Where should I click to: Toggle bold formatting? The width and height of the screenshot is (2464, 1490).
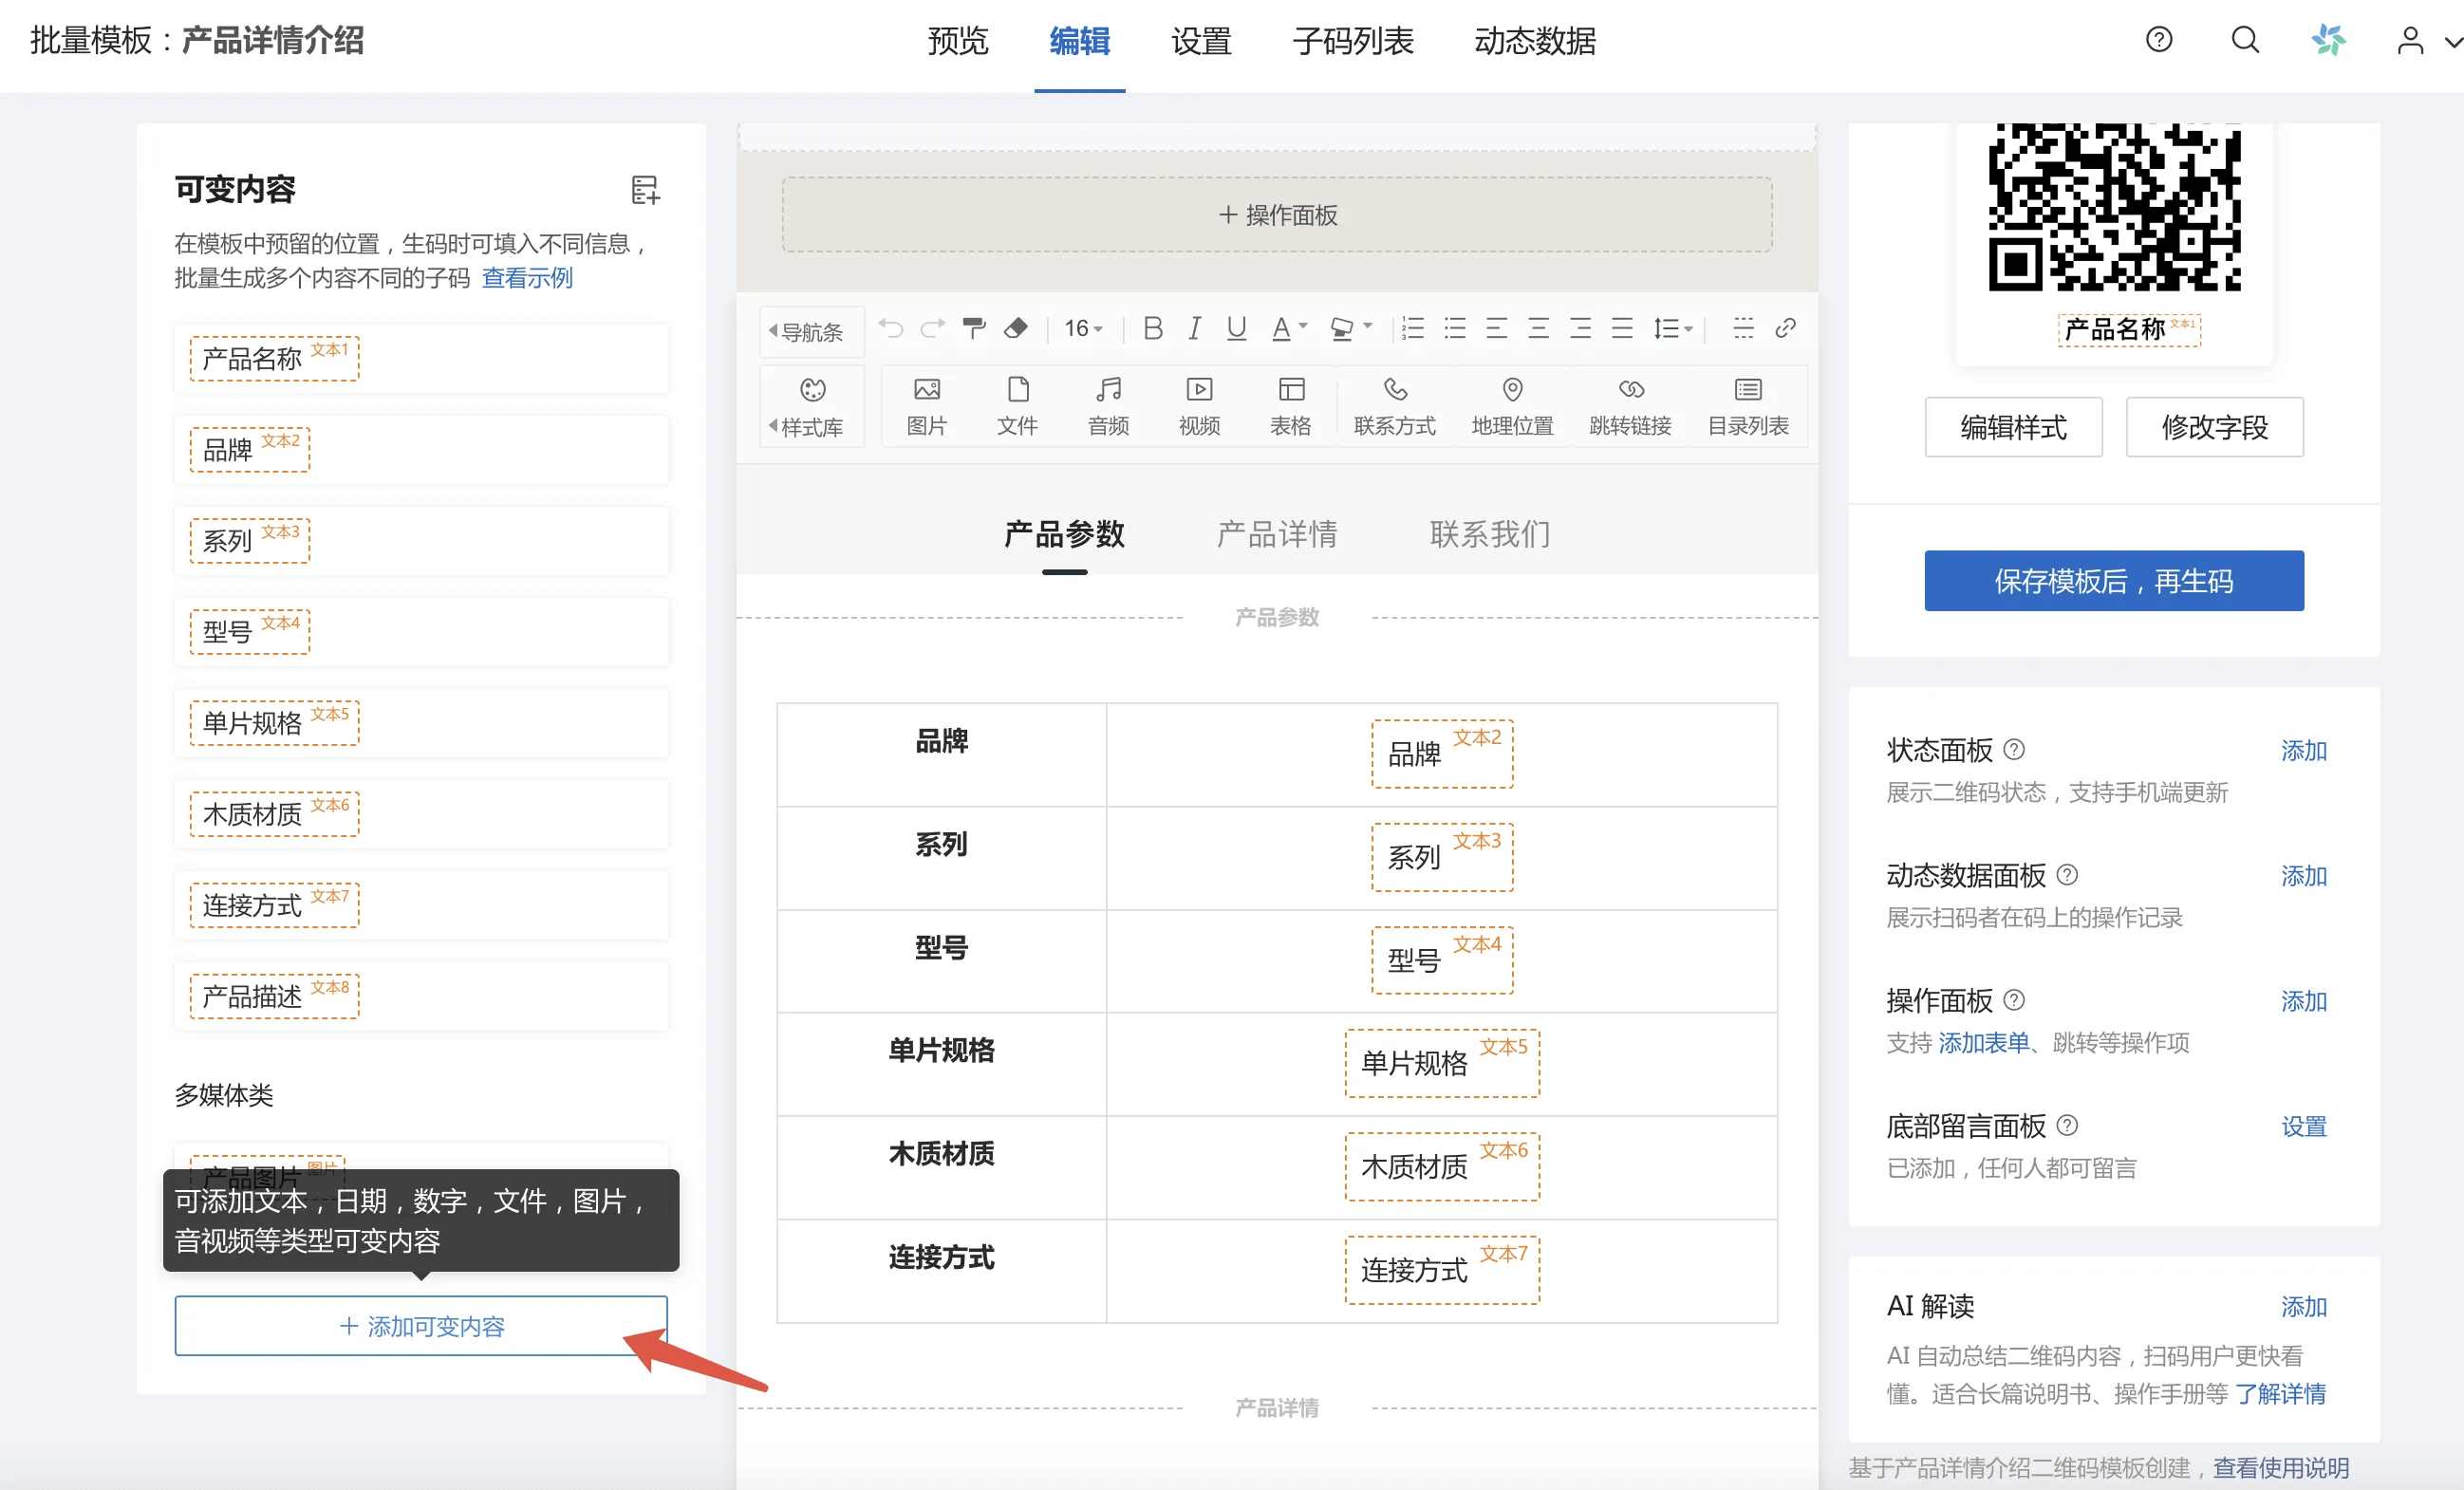(1152, 328)
